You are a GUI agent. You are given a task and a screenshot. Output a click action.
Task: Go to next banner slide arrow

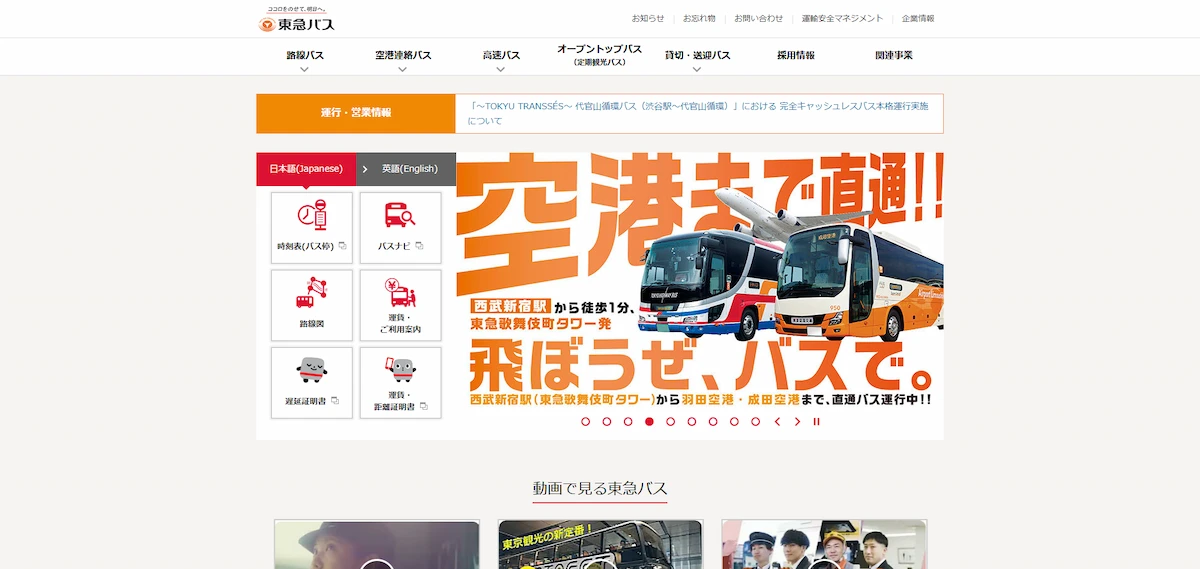click(797, 422)
